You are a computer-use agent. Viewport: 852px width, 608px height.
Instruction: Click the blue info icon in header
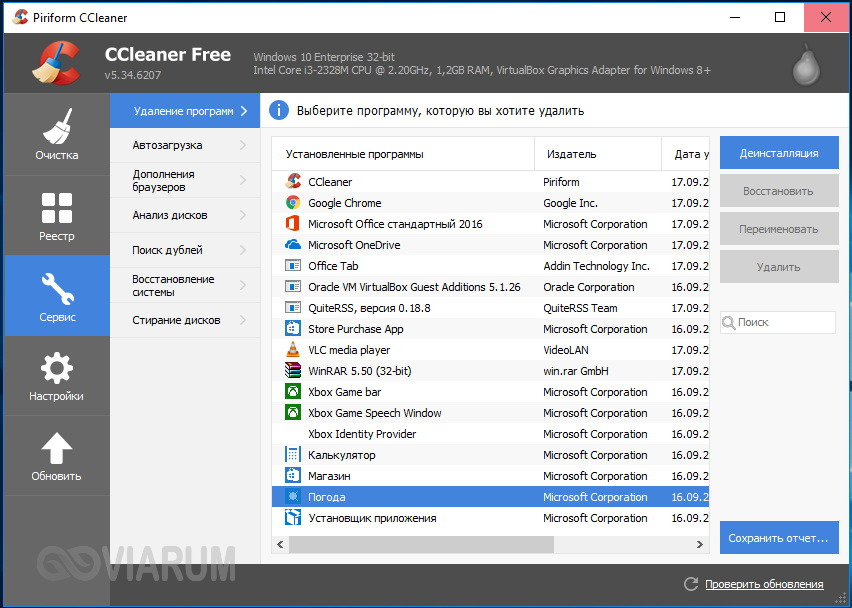pyautogui.click(x=279, y=111)
